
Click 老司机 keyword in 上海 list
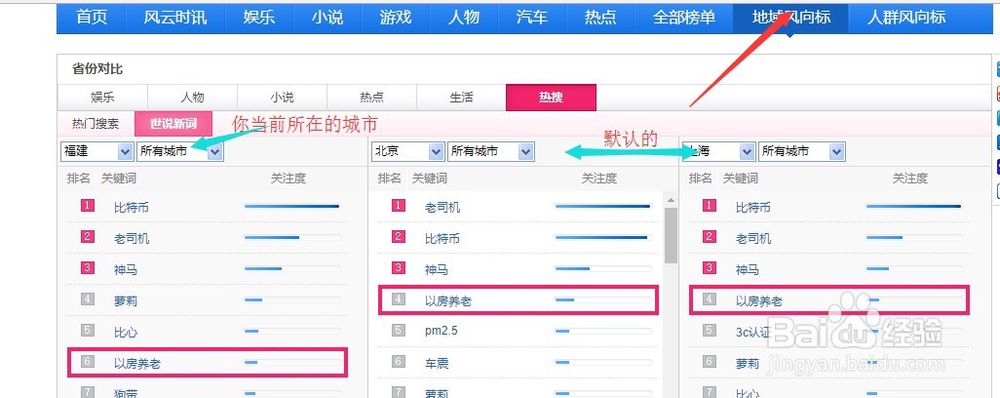point(753,239)
